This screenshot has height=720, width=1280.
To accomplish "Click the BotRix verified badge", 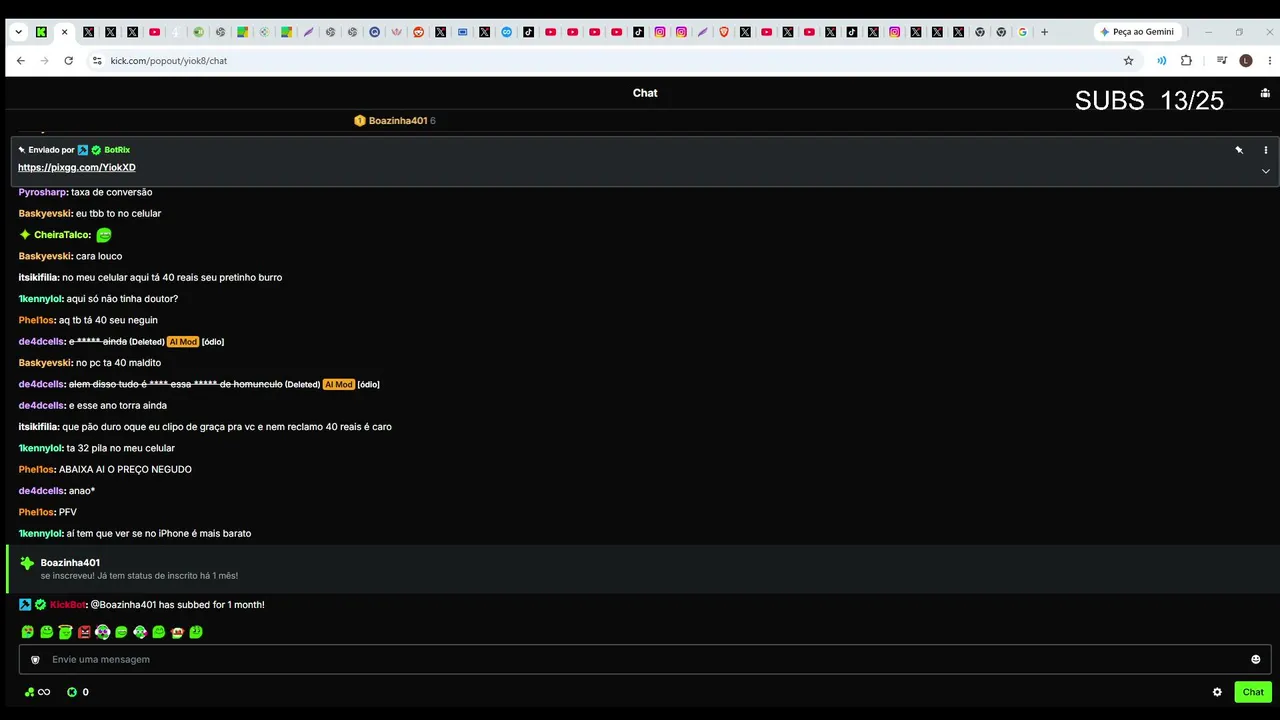I will [x=96, y=150].
